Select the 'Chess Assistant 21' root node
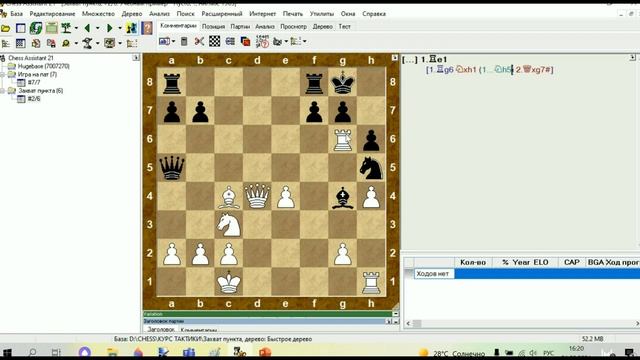The height and width of the screenshot is (360, 640). pyautogui.click(x=31, y=58)
